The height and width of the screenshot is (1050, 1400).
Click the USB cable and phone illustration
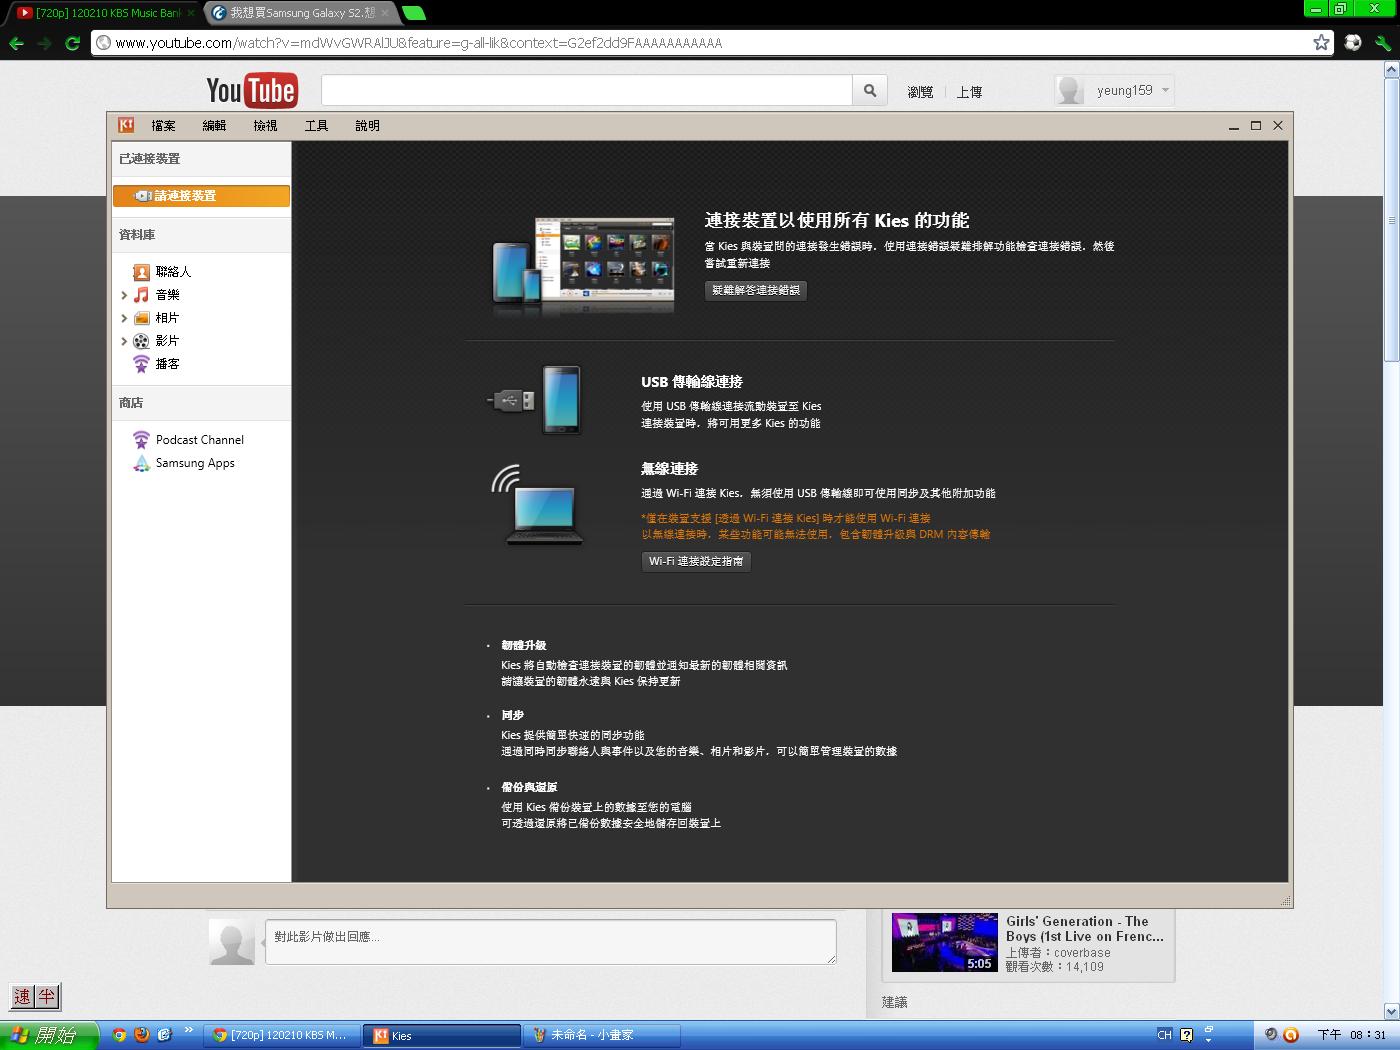click(x=534, y=400)
